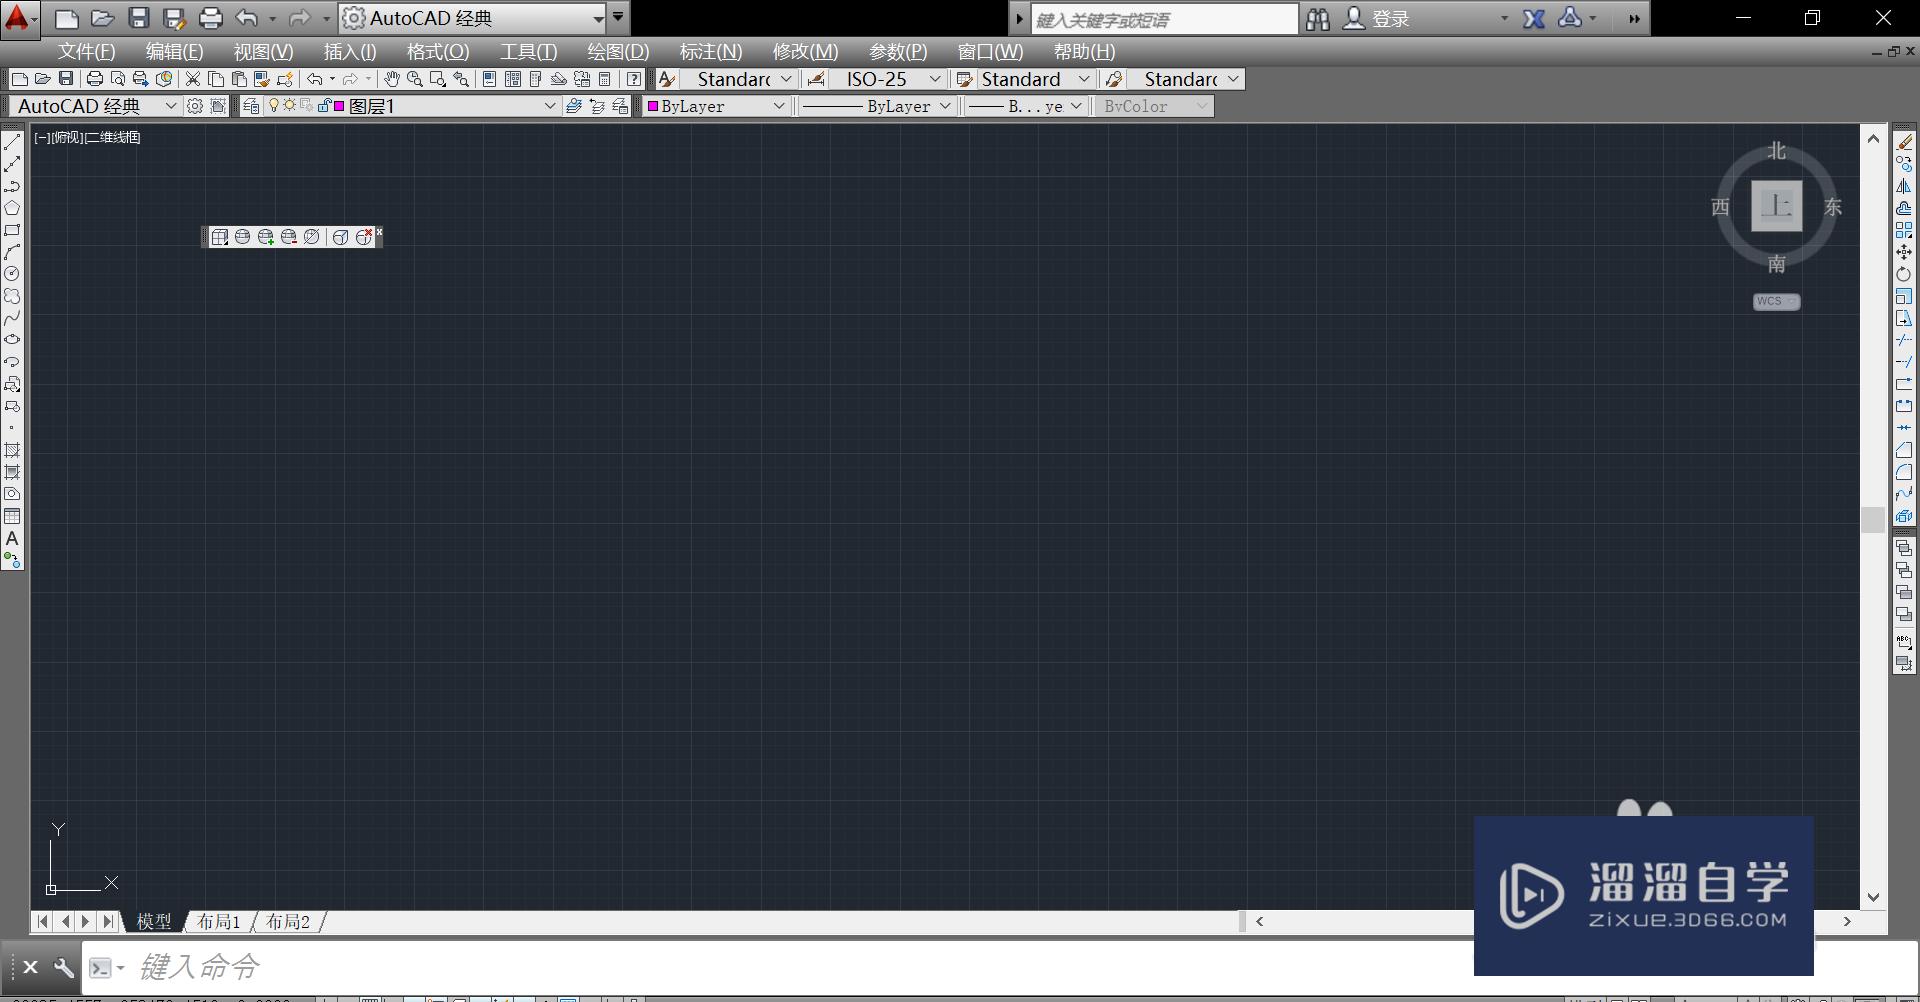Open the 文件(F) menu

86,52
